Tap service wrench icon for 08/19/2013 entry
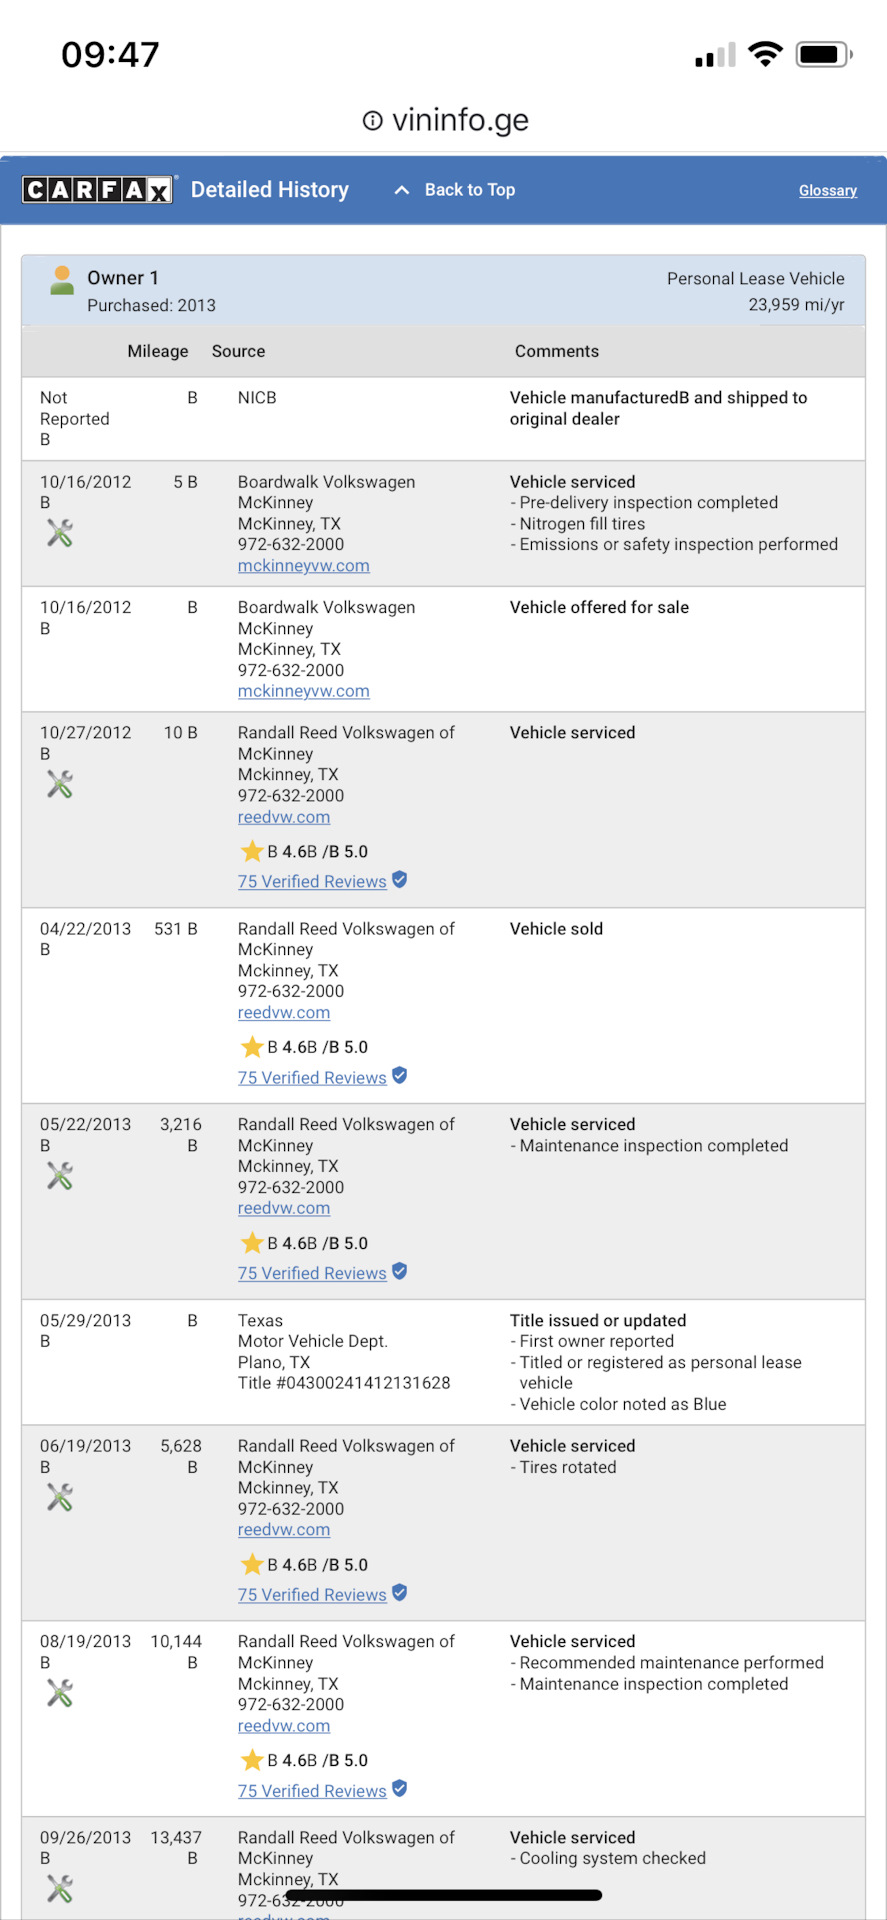 click(60, 1693)
